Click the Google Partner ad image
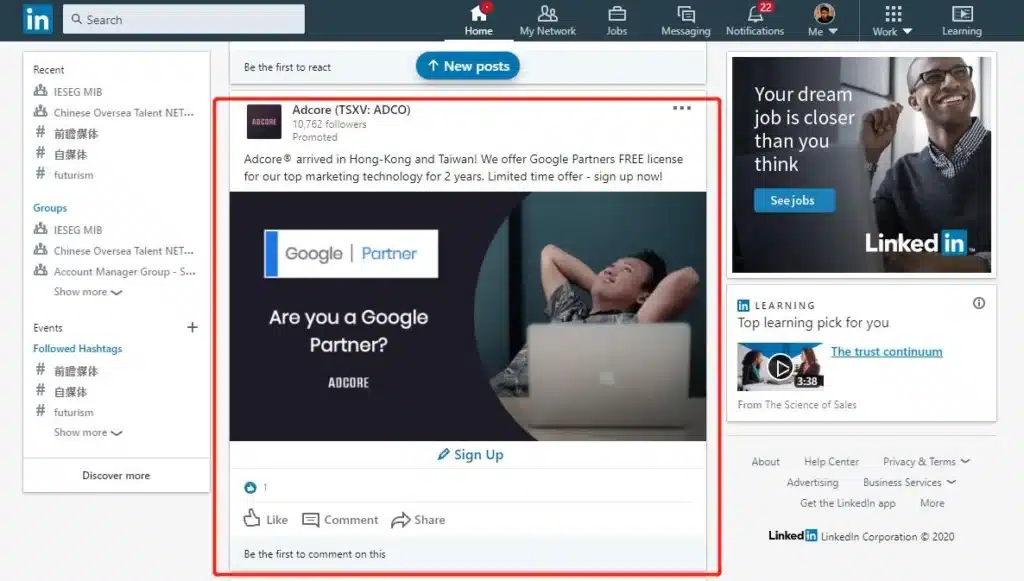This screenshot has width=1024, height=581. point(468,316)
